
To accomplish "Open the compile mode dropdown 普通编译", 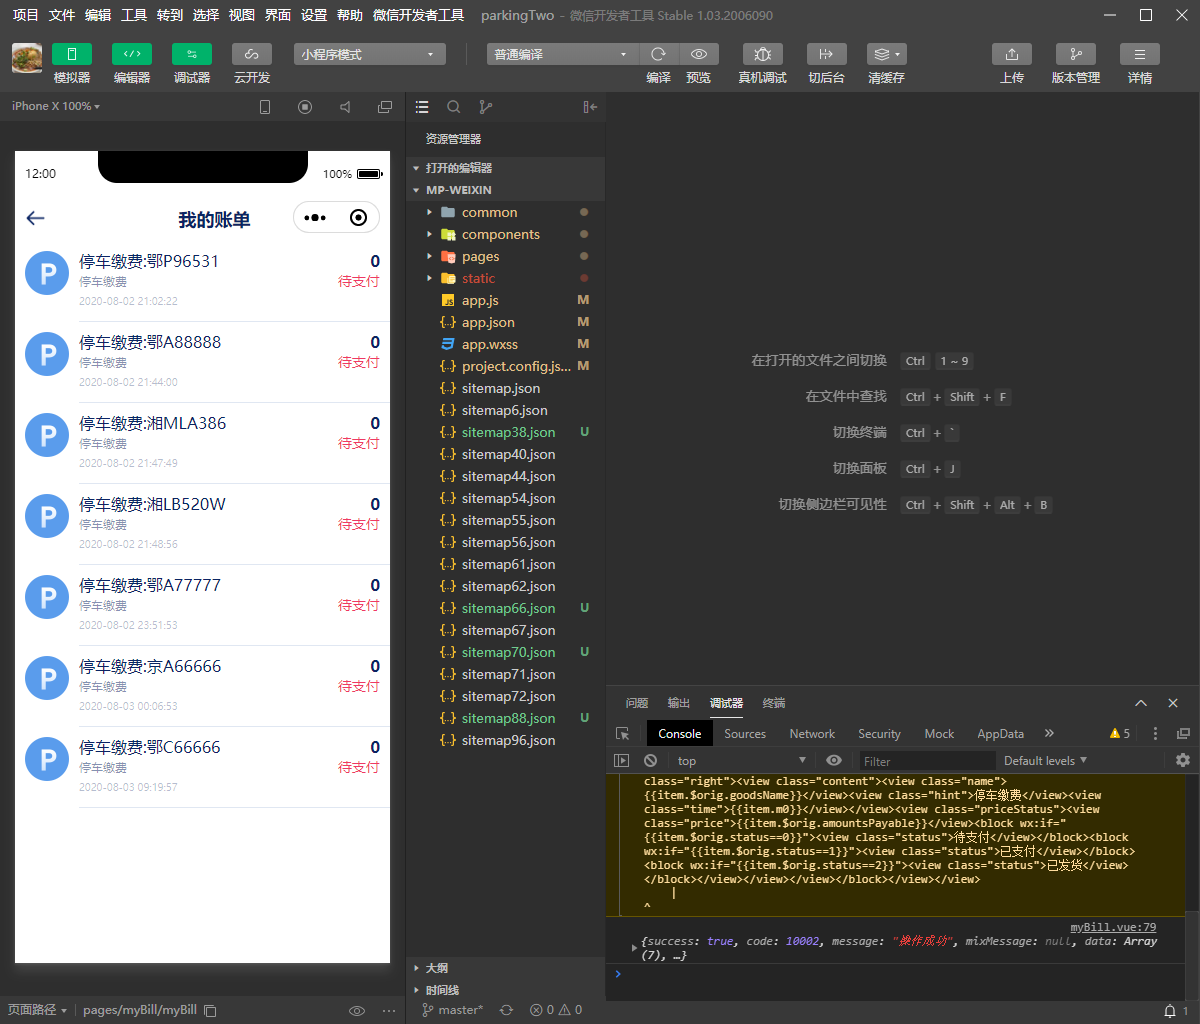I will point(562,55).
